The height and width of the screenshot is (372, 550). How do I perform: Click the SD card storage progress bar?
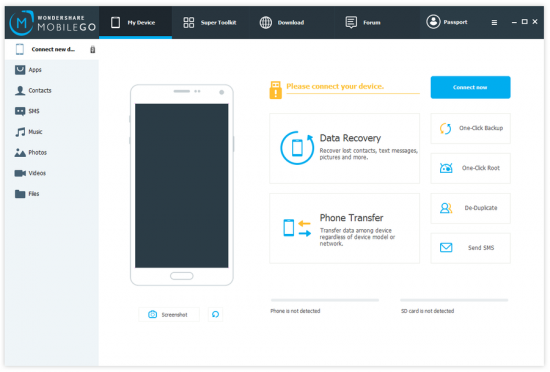[x=454, y=300]
